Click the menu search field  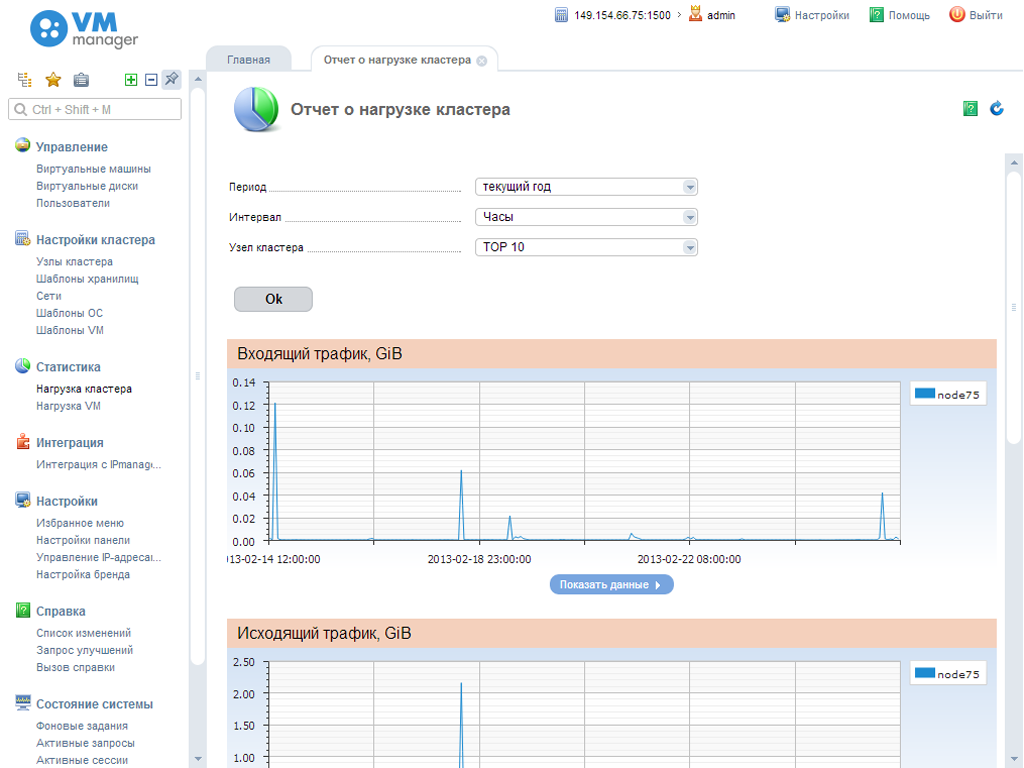[x=95, y=109]
